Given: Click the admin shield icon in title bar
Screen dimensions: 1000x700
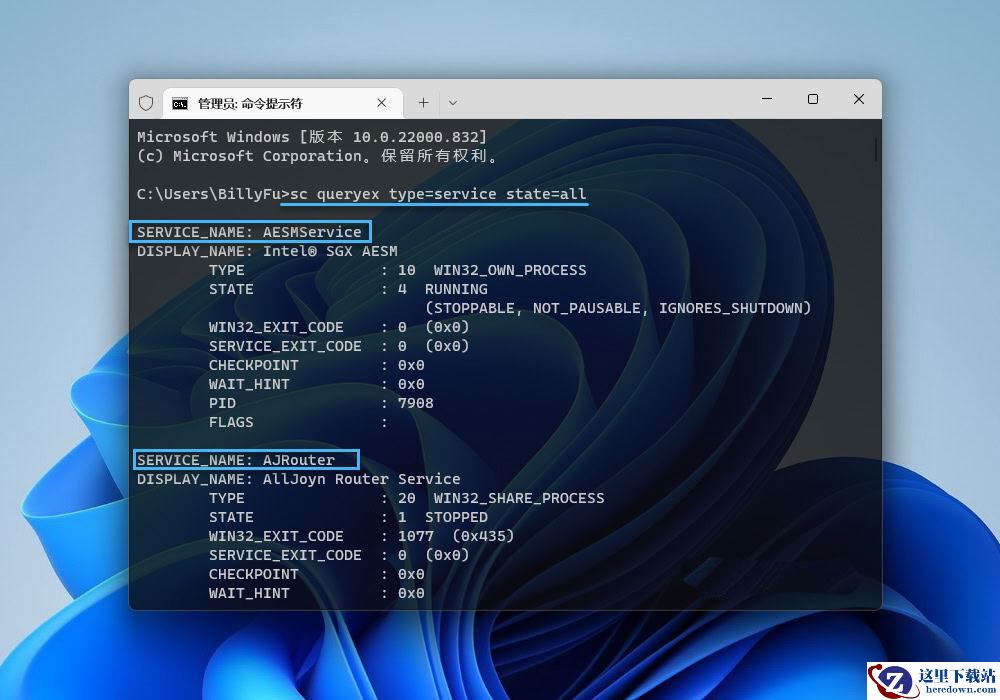Looking at the screenshot, I should tap(146, 103).
